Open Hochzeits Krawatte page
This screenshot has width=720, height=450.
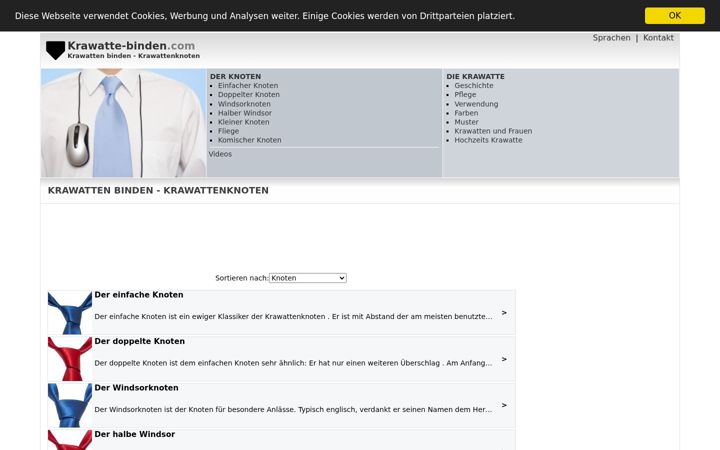coord(489,140)
